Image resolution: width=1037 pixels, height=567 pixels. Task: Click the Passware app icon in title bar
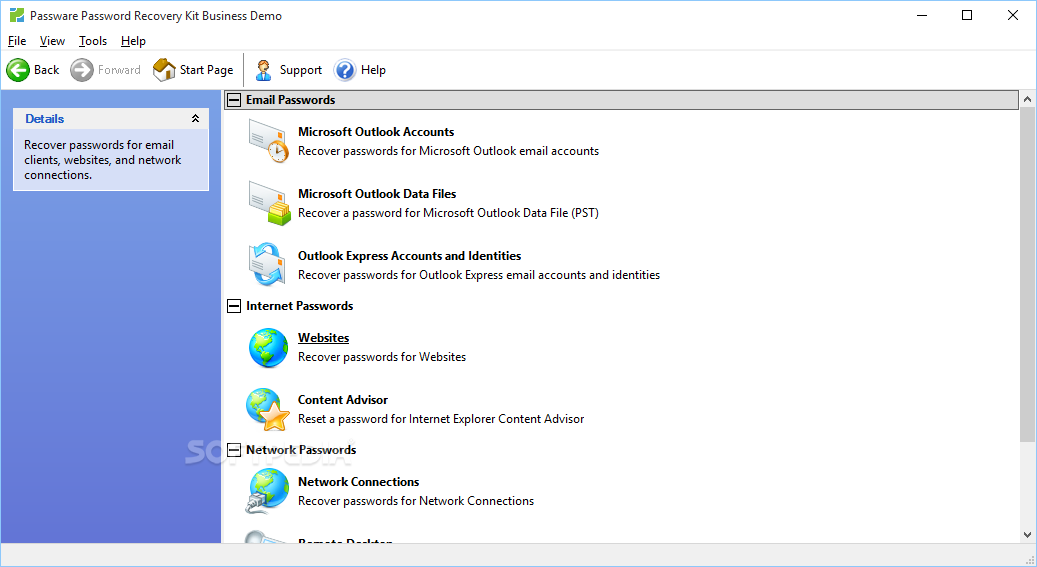(17, 15)
